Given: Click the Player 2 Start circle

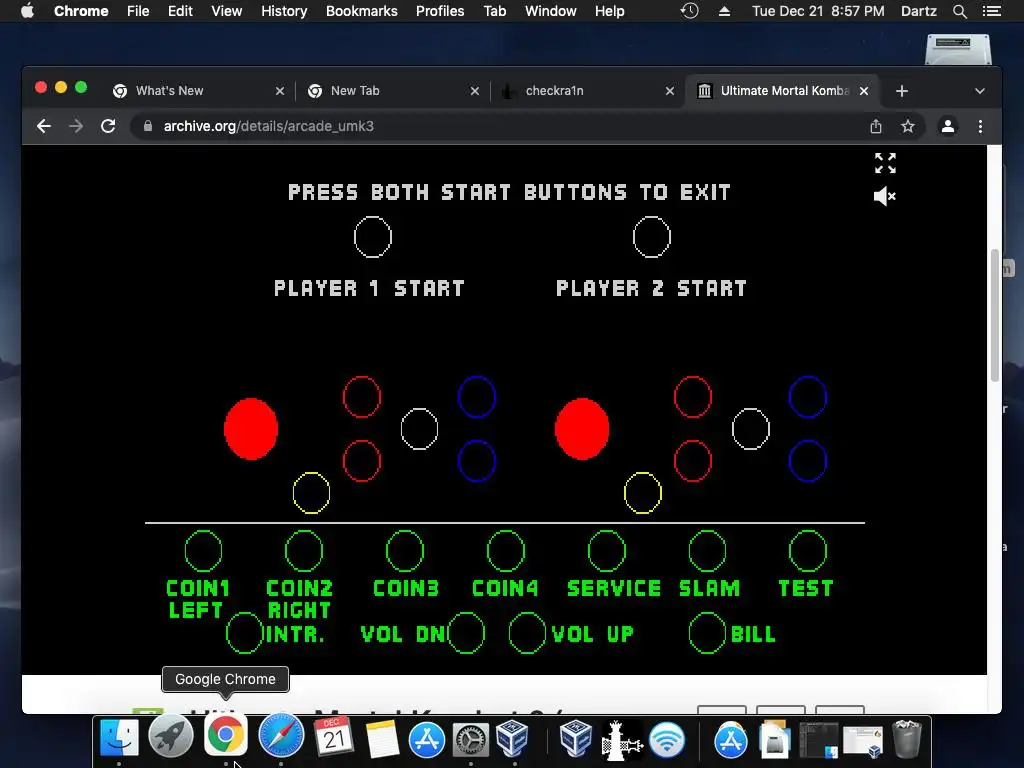Looking at the screenshot, I should click(652, 237).
